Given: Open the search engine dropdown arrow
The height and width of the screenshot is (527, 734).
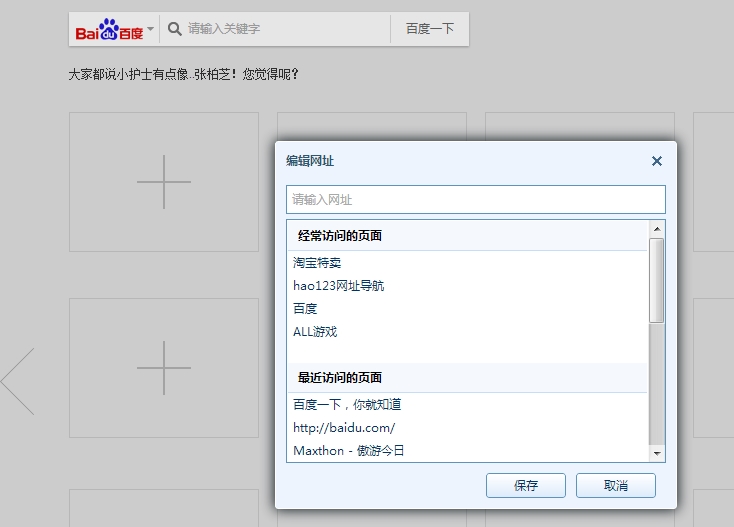Looking at the screenshot, I should click(x=150, y=29).
